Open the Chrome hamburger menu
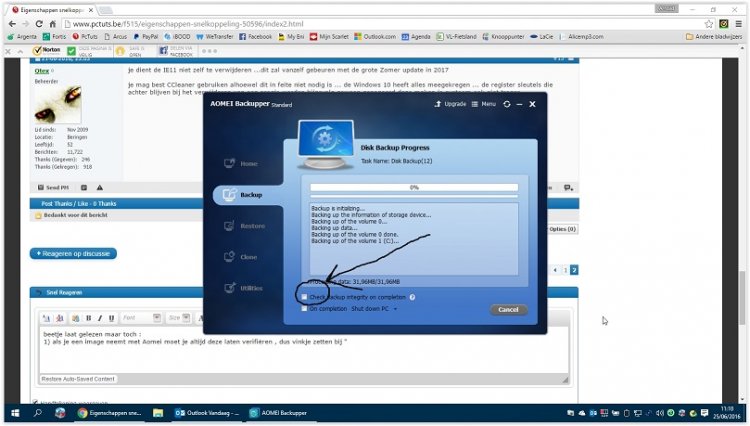Image resolution: width=750 pixels, height=426 pixels. coord(739,24)
